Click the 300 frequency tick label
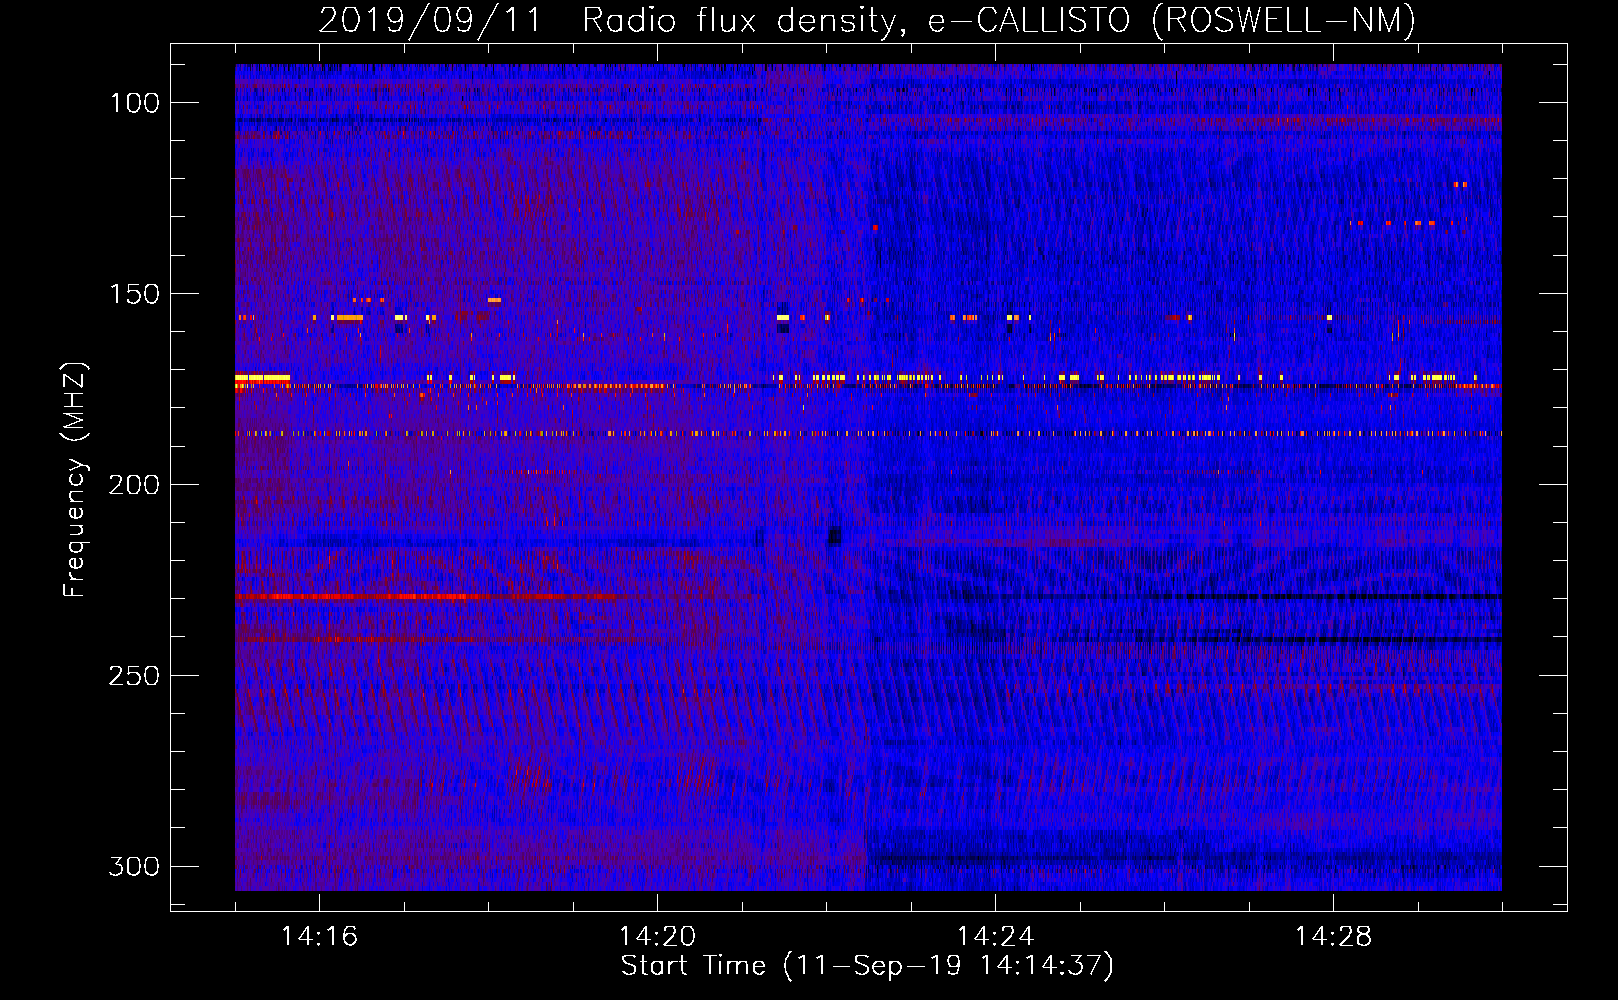This screenshot has height=1000, width=1618. point(134,866)
